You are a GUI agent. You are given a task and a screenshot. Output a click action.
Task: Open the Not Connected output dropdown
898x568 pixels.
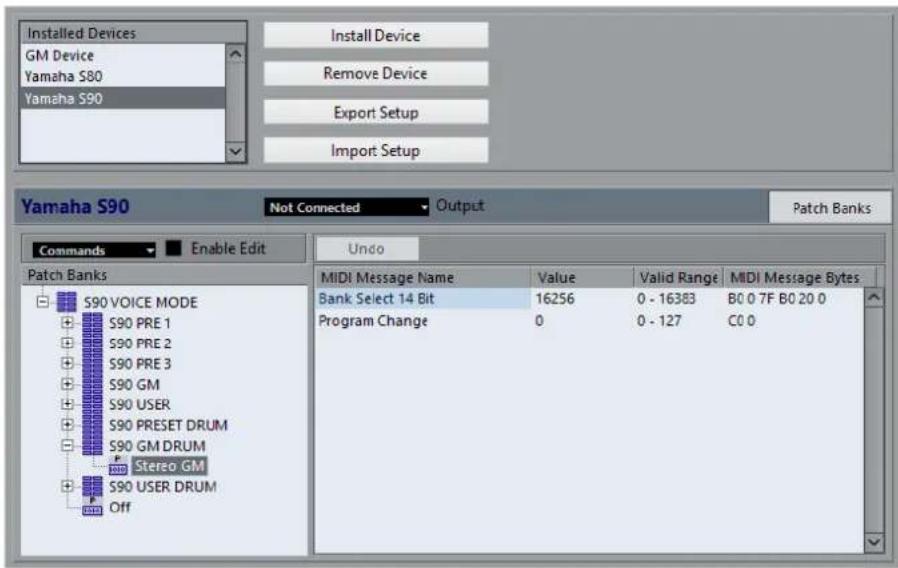pos(346,207)
